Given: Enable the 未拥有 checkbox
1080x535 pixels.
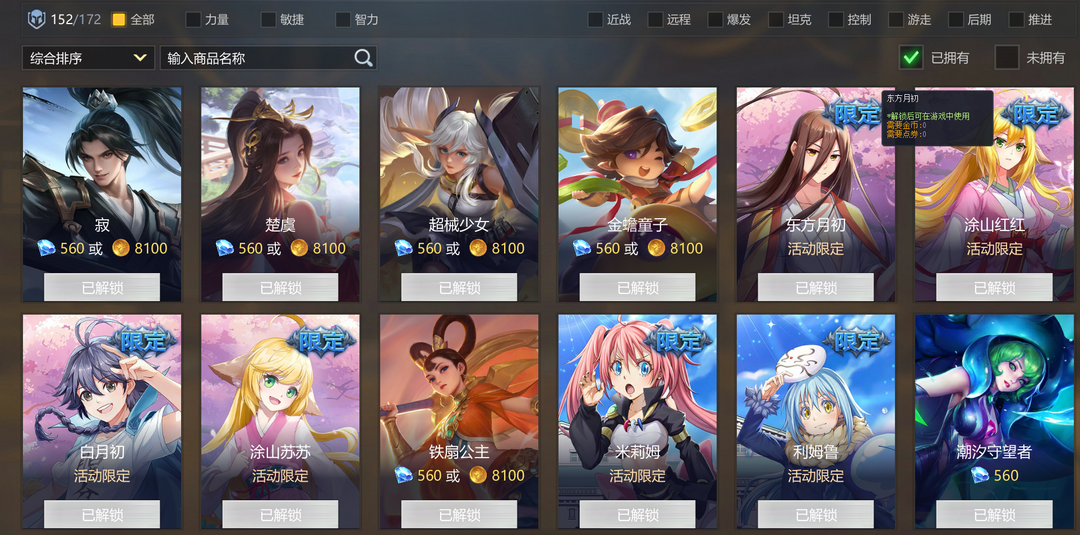Looking at the screenshot, I should (x=1007, y=58).
